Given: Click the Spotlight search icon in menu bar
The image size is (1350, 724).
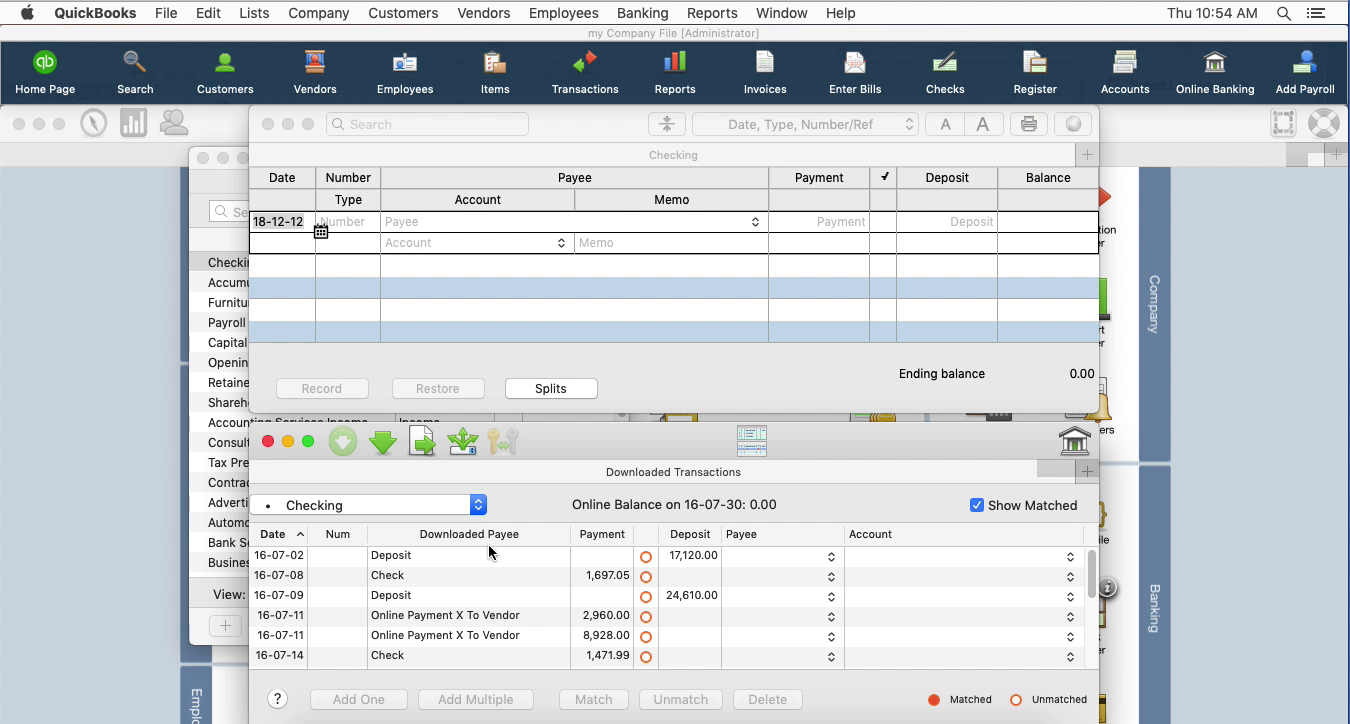Looking at the screenshot, I should (1283, 13).
